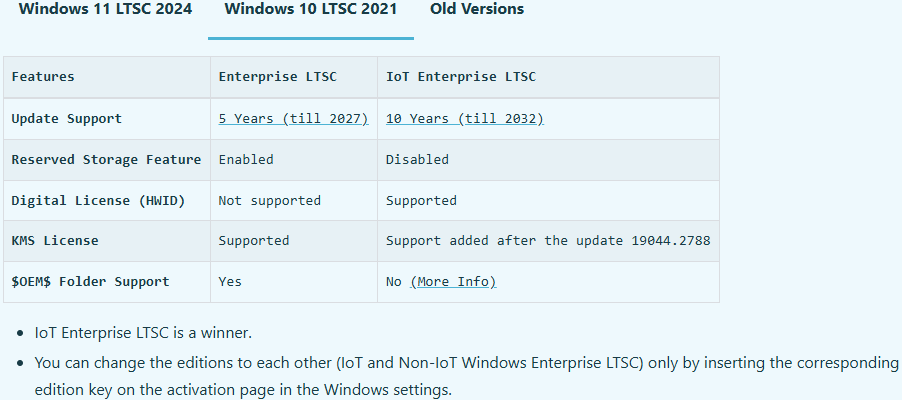Click the Features column header
902x400 pixels.
(x=43, y=77)
